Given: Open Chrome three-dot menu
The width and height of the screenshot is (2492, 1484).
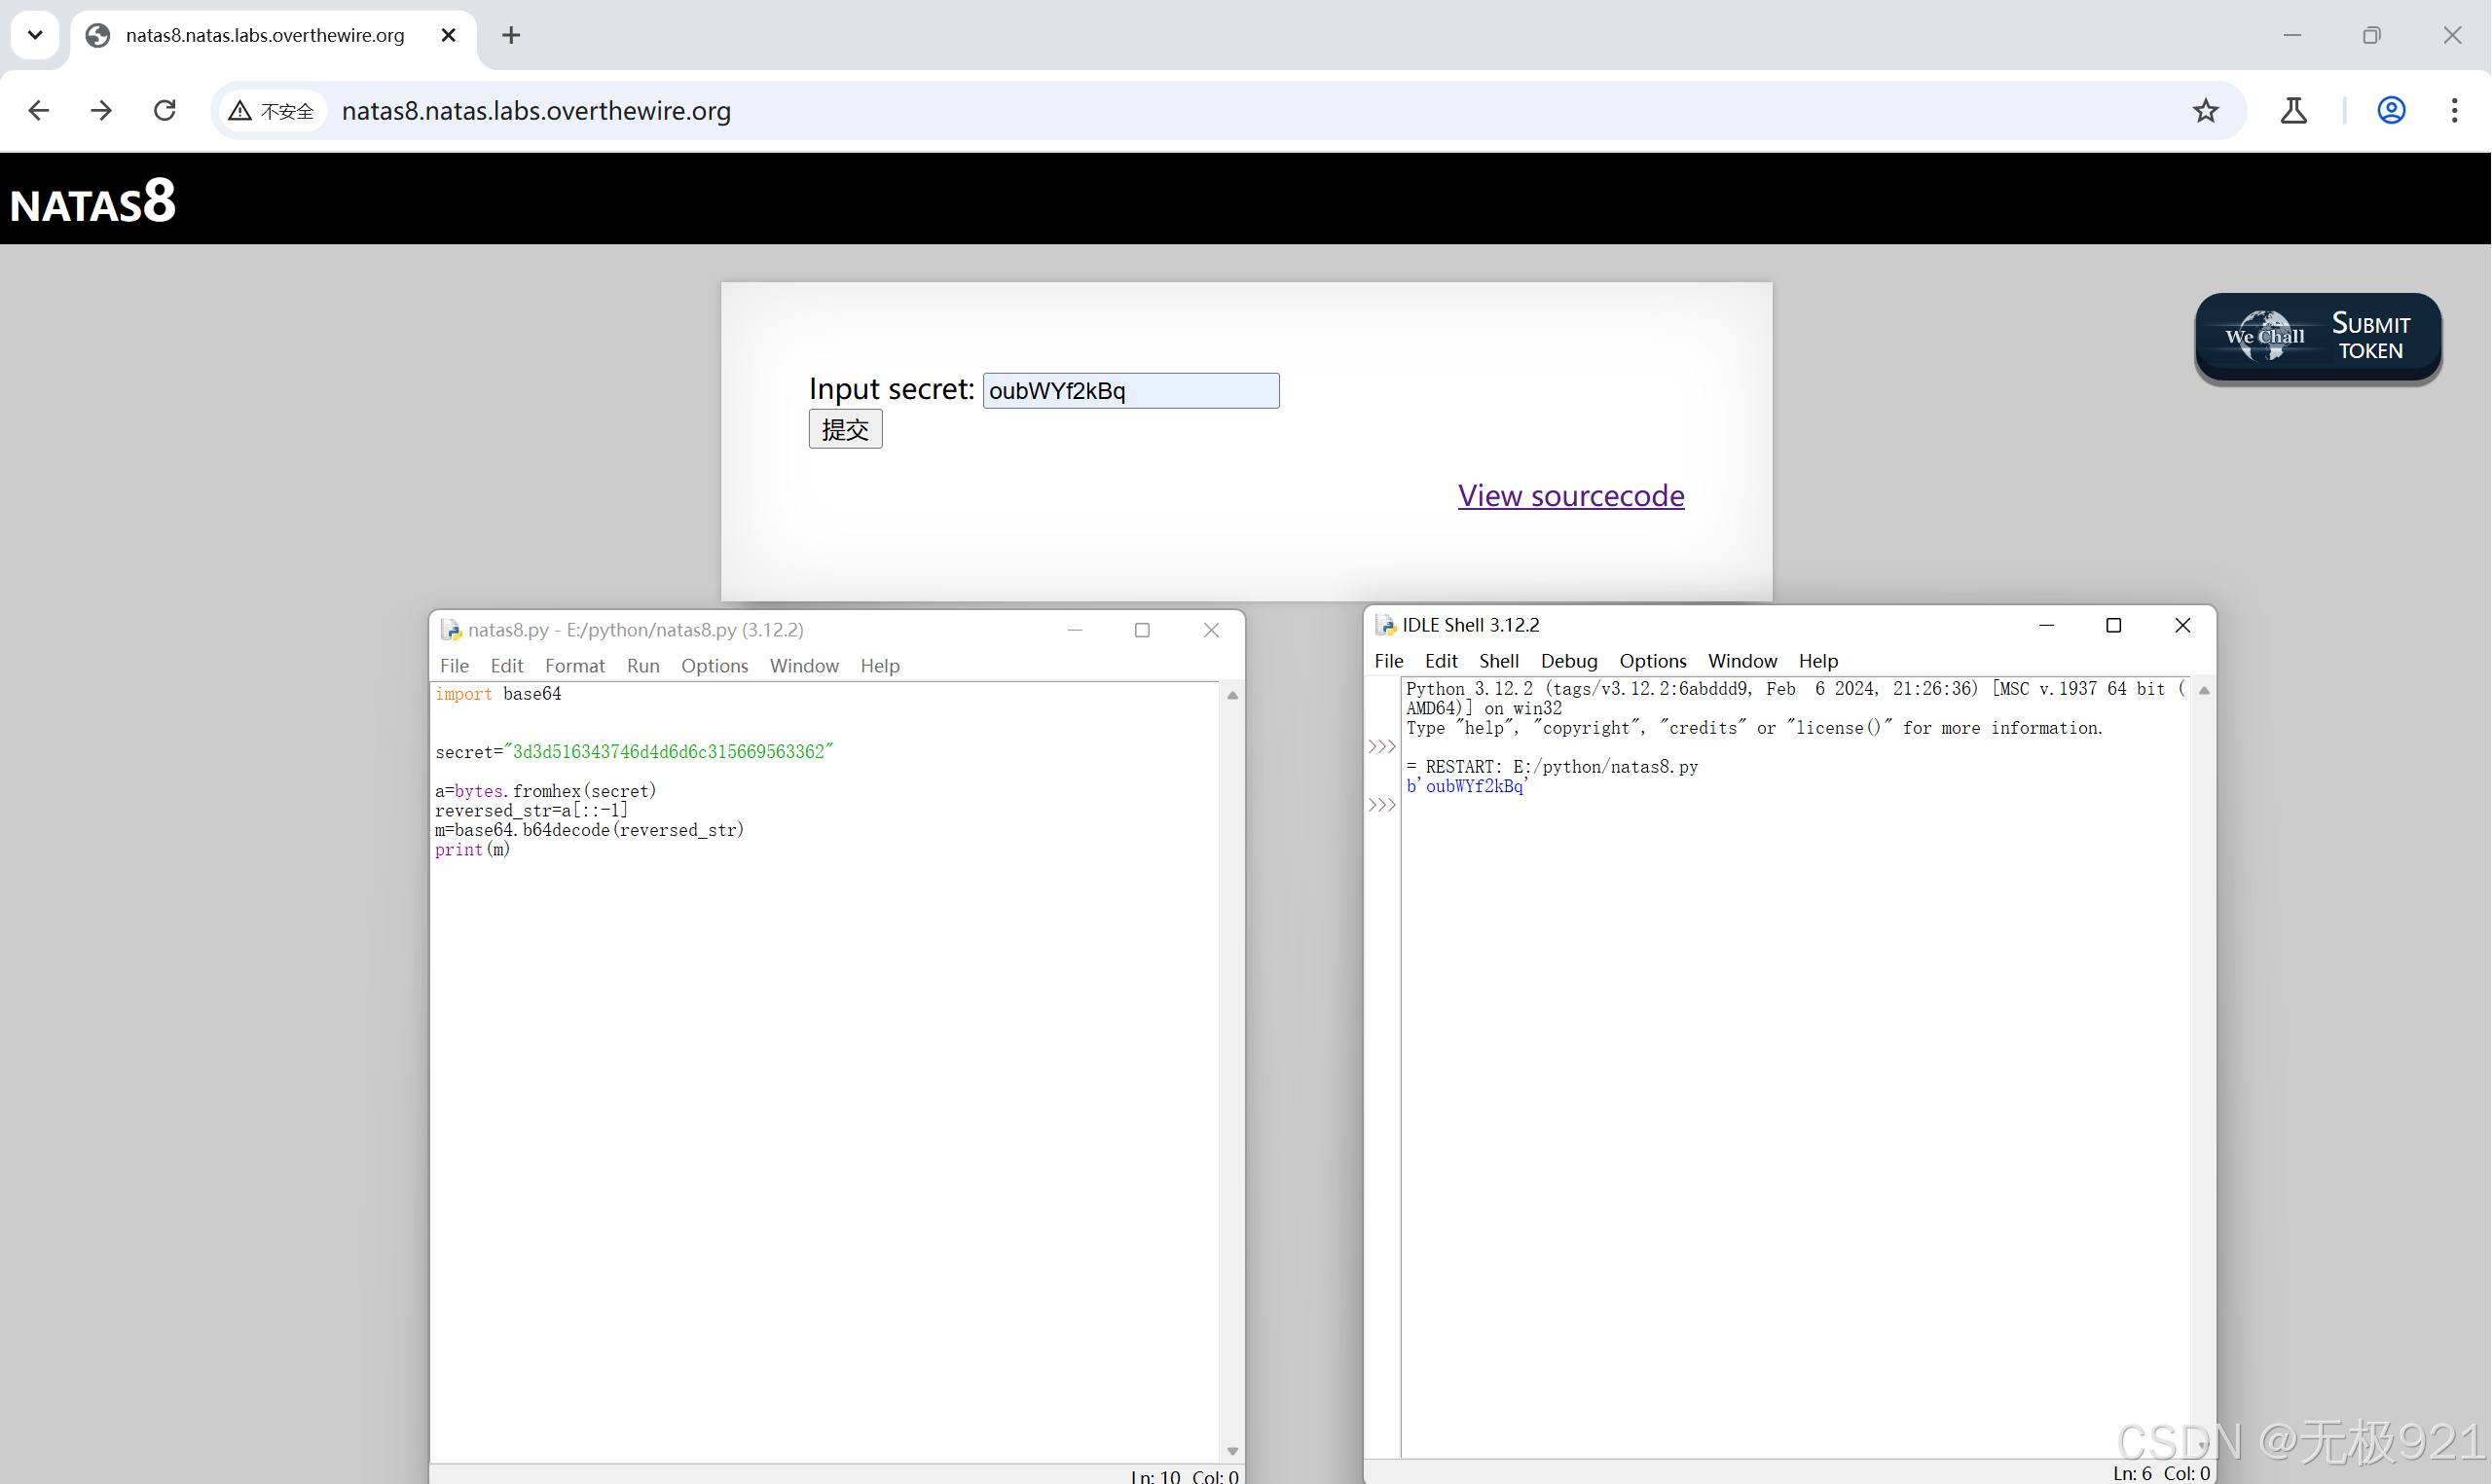Looking at the screenshot, I should [x=2454, y=110].
